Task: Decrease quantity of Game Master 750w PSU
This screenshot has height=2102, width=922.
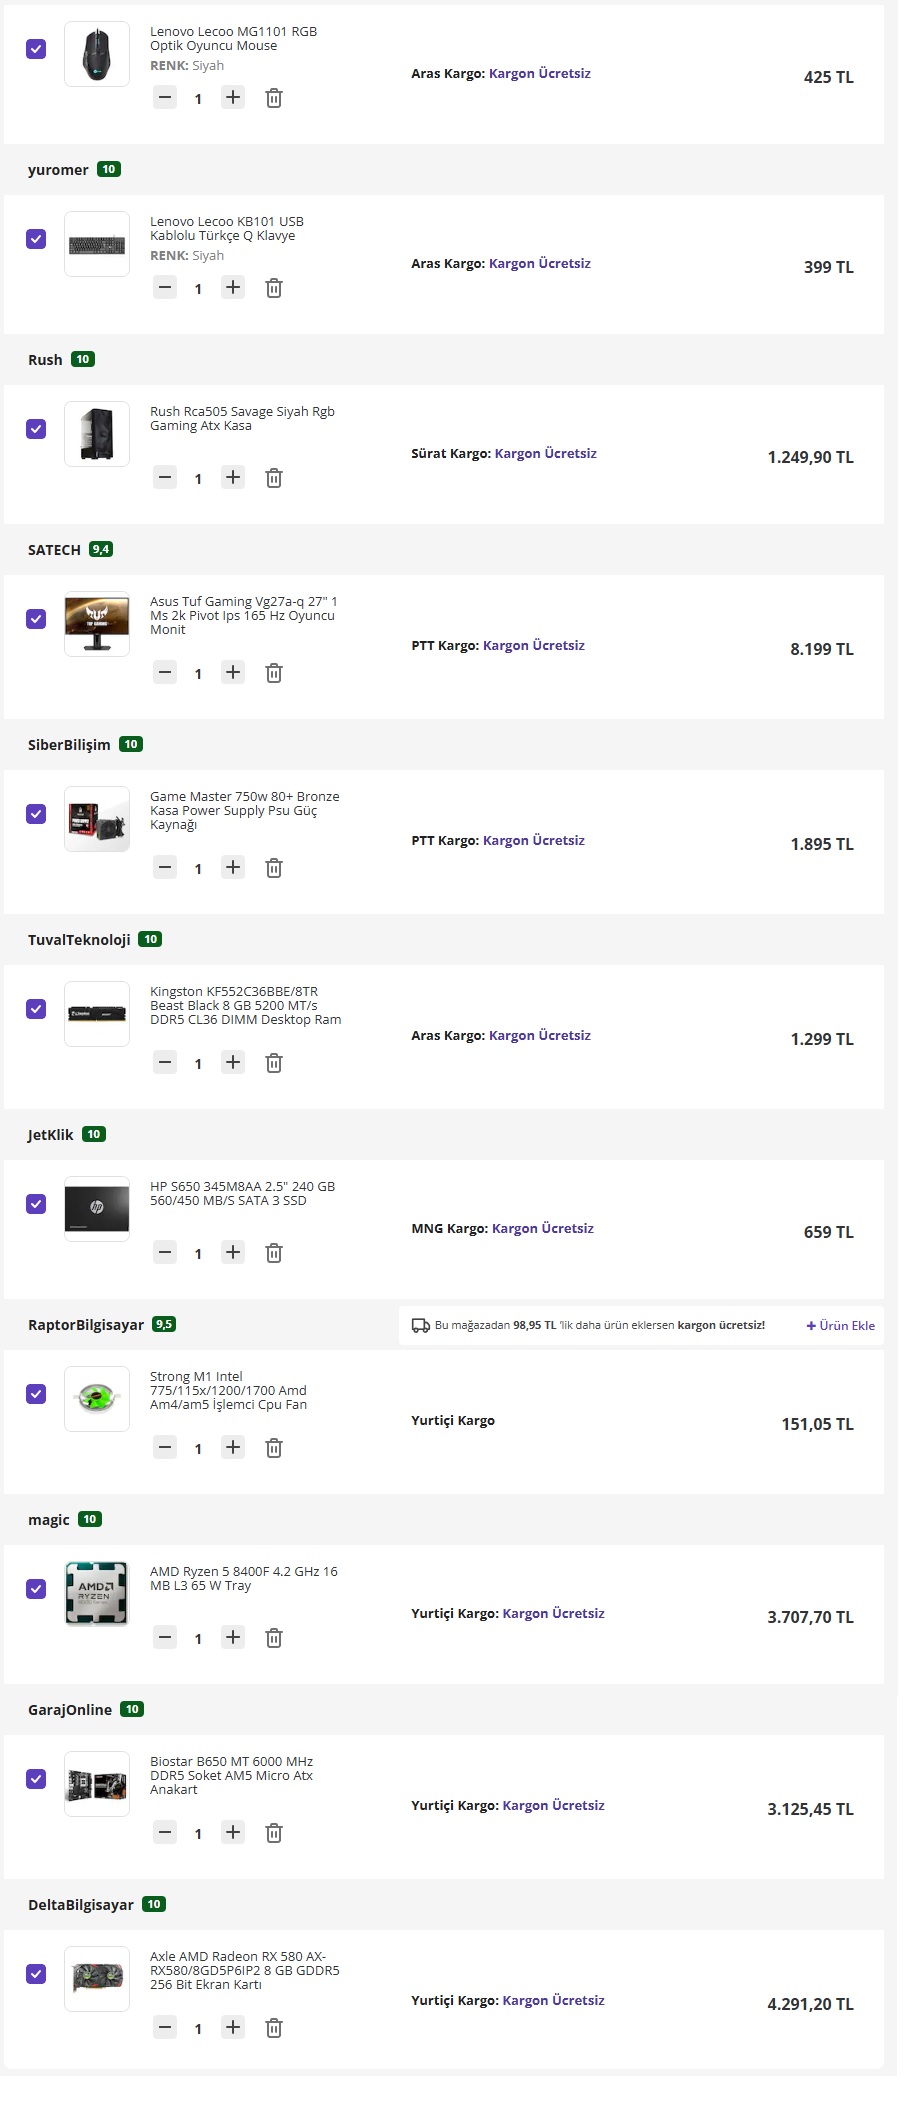Action: pos(165,868)
